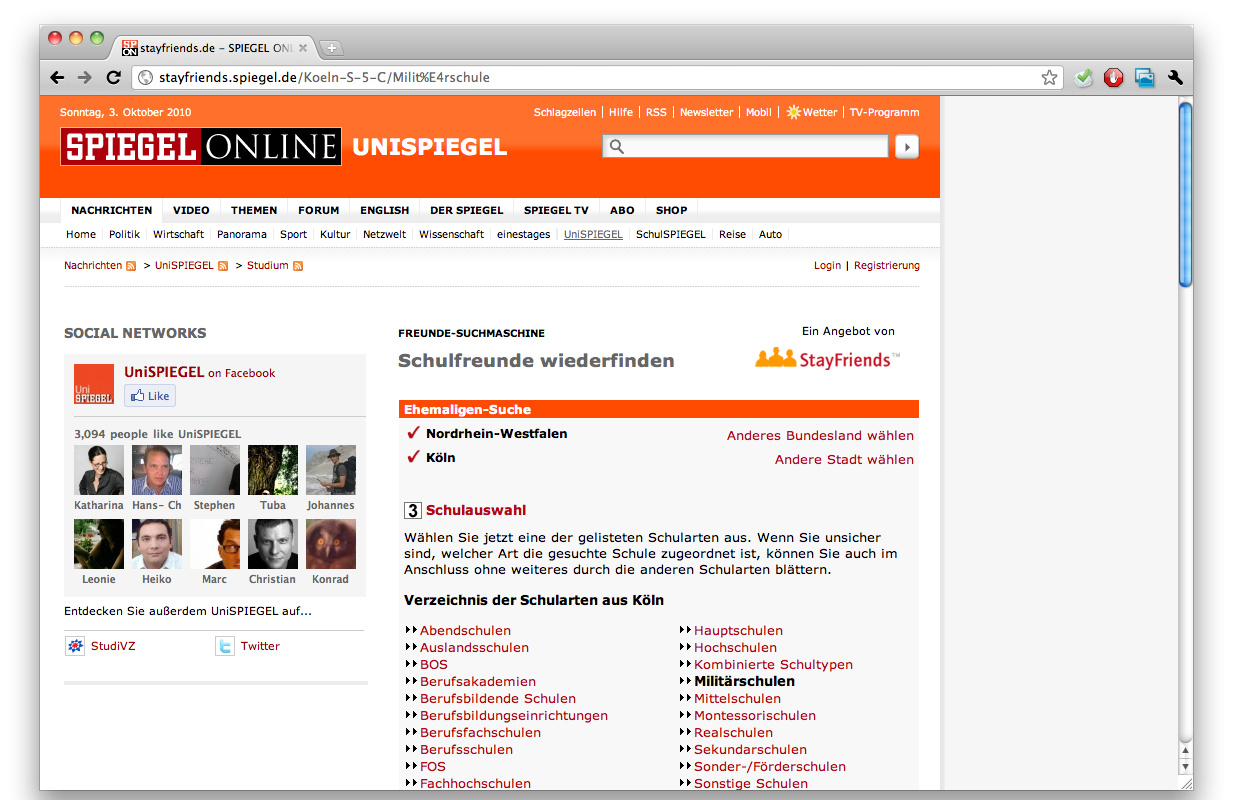
Task: Go to the Wissenschaft section
Action: (452, 234)
